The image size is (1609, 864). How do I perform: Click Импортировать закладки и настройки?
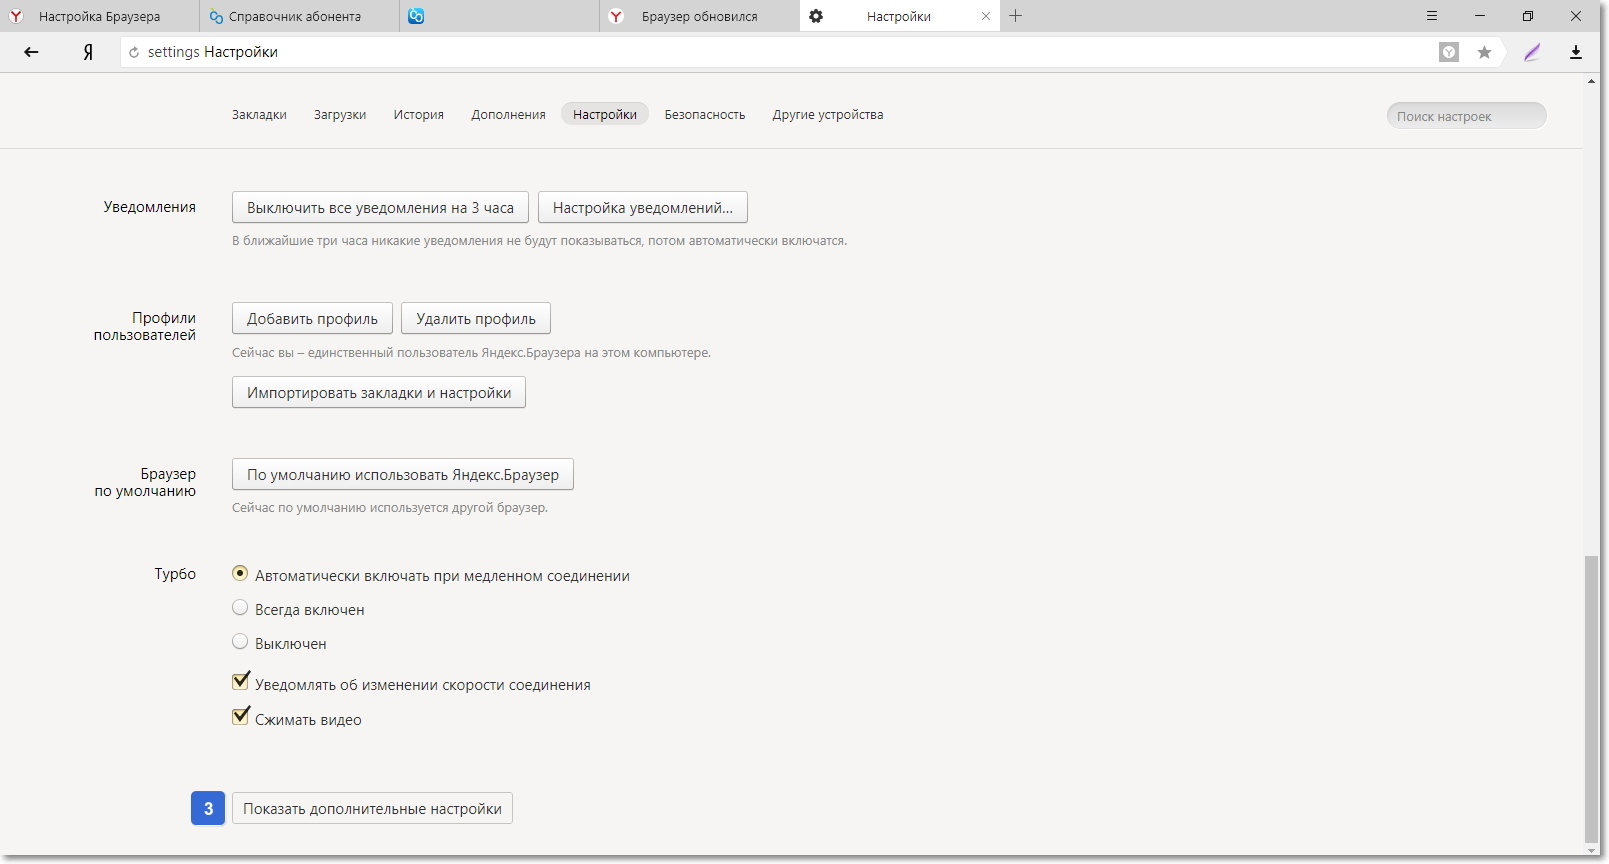click(379, 393)
